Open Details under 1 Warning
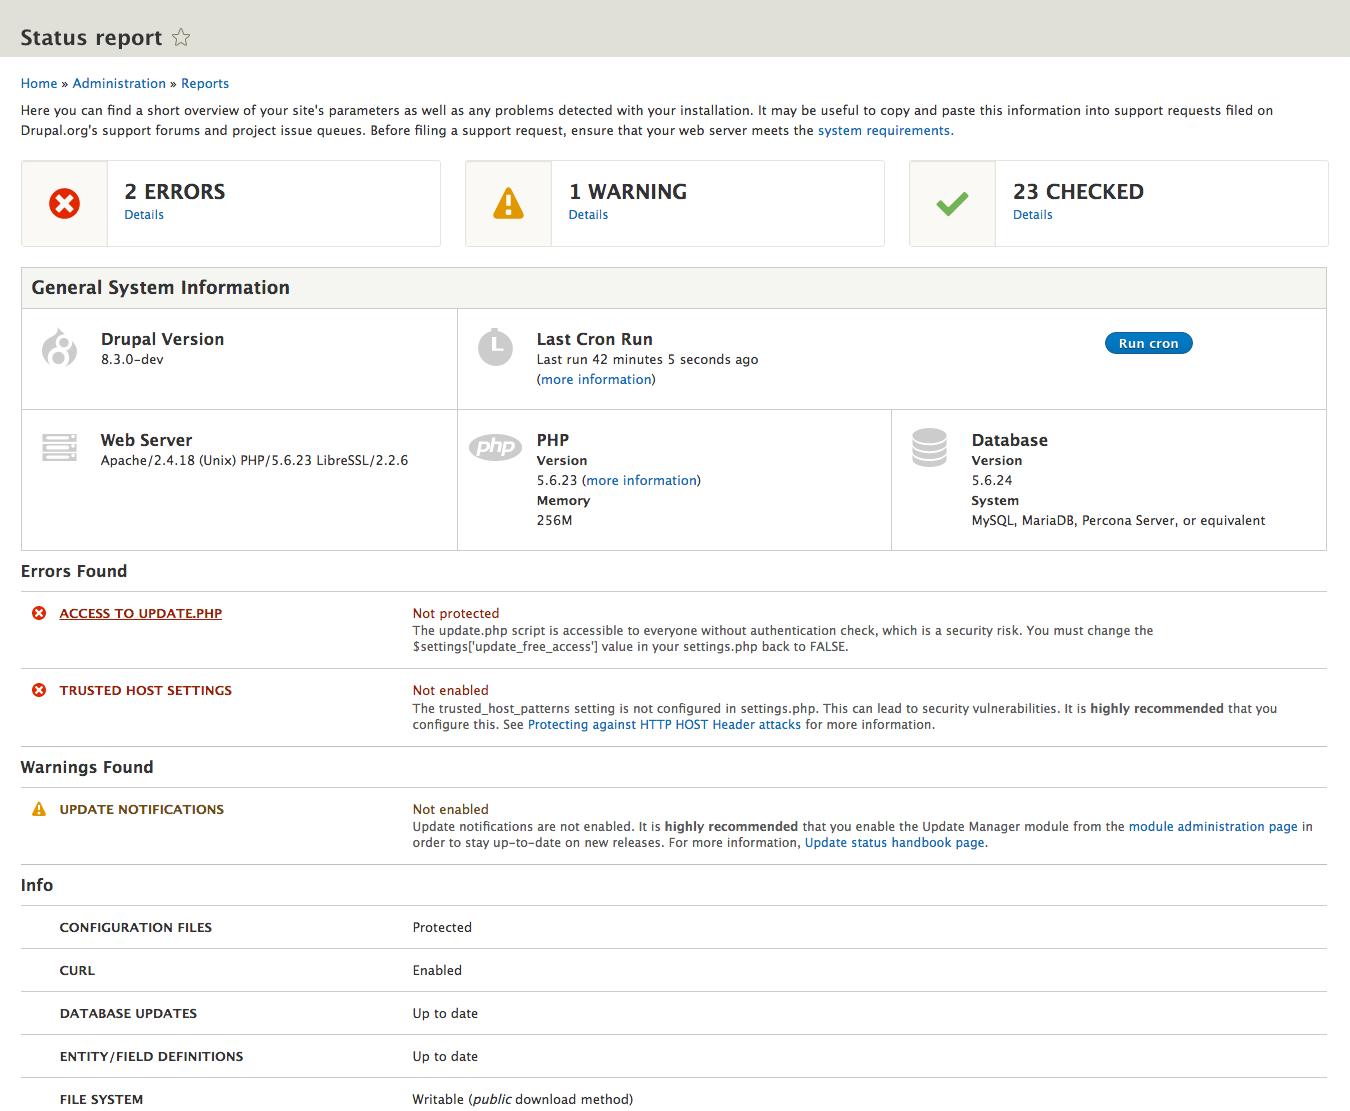1350x1111 pixels. tap(588, 215)
